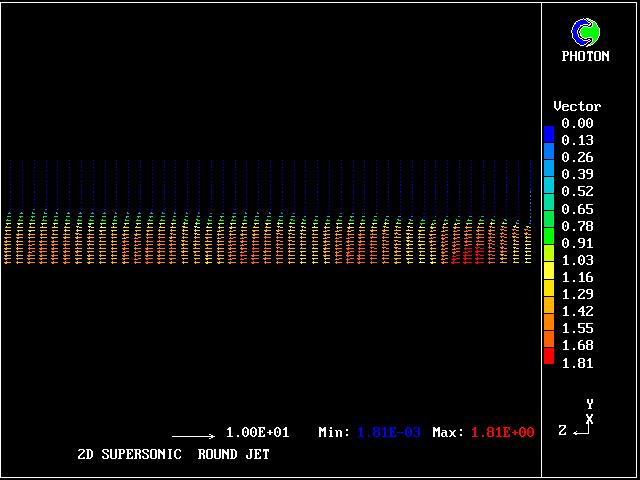Viewport: 640px width, 480px height.
Task: Select the PHOTON text under the logo
Action: tap(585, 57)
